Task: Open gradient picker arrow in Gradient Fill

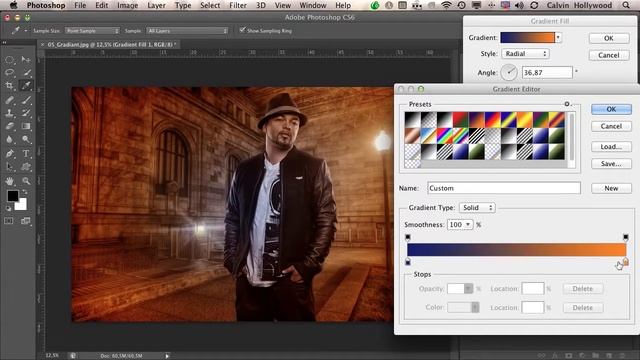Action: pyautogui.click(x=558, y=38)
